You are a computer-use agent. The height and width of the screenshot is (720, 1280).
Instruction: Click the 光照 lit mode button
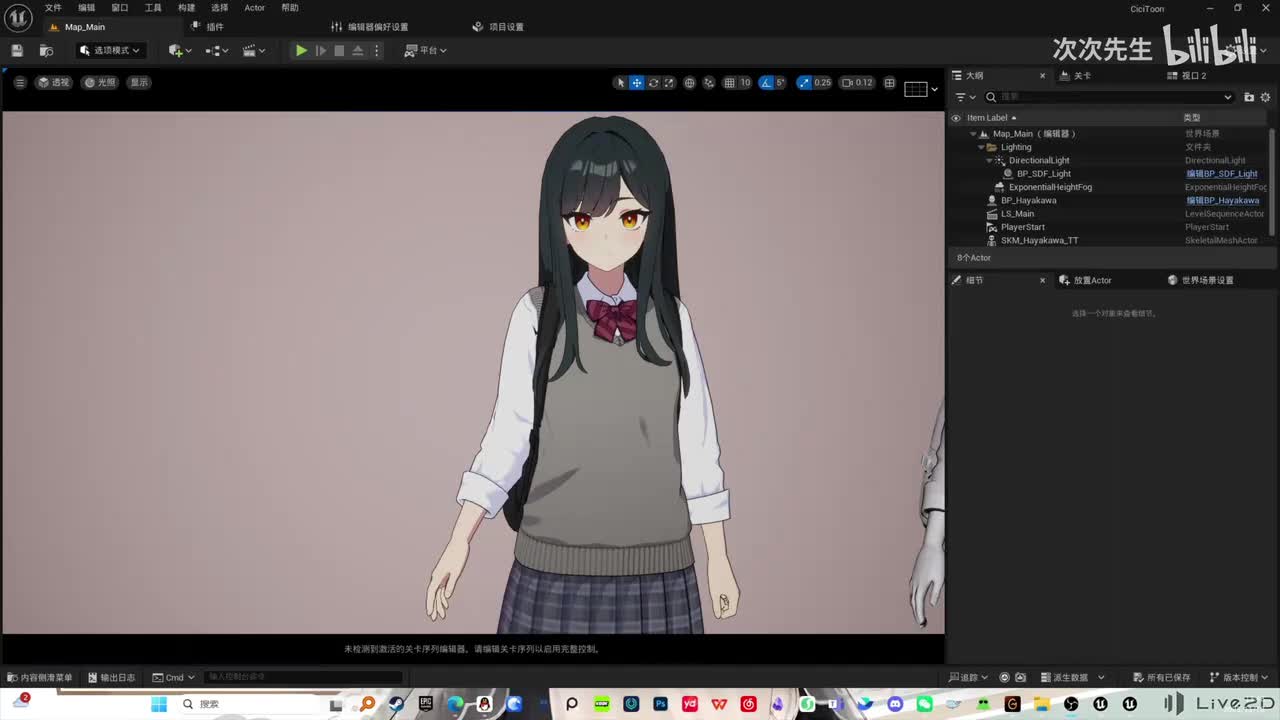100,82
